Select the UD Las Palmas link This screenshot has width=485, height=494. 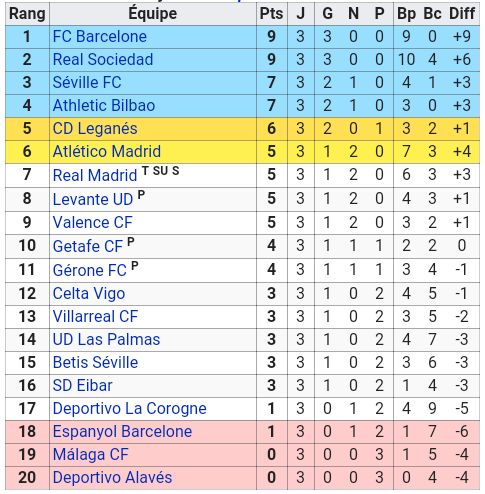[x=106, y=339]
